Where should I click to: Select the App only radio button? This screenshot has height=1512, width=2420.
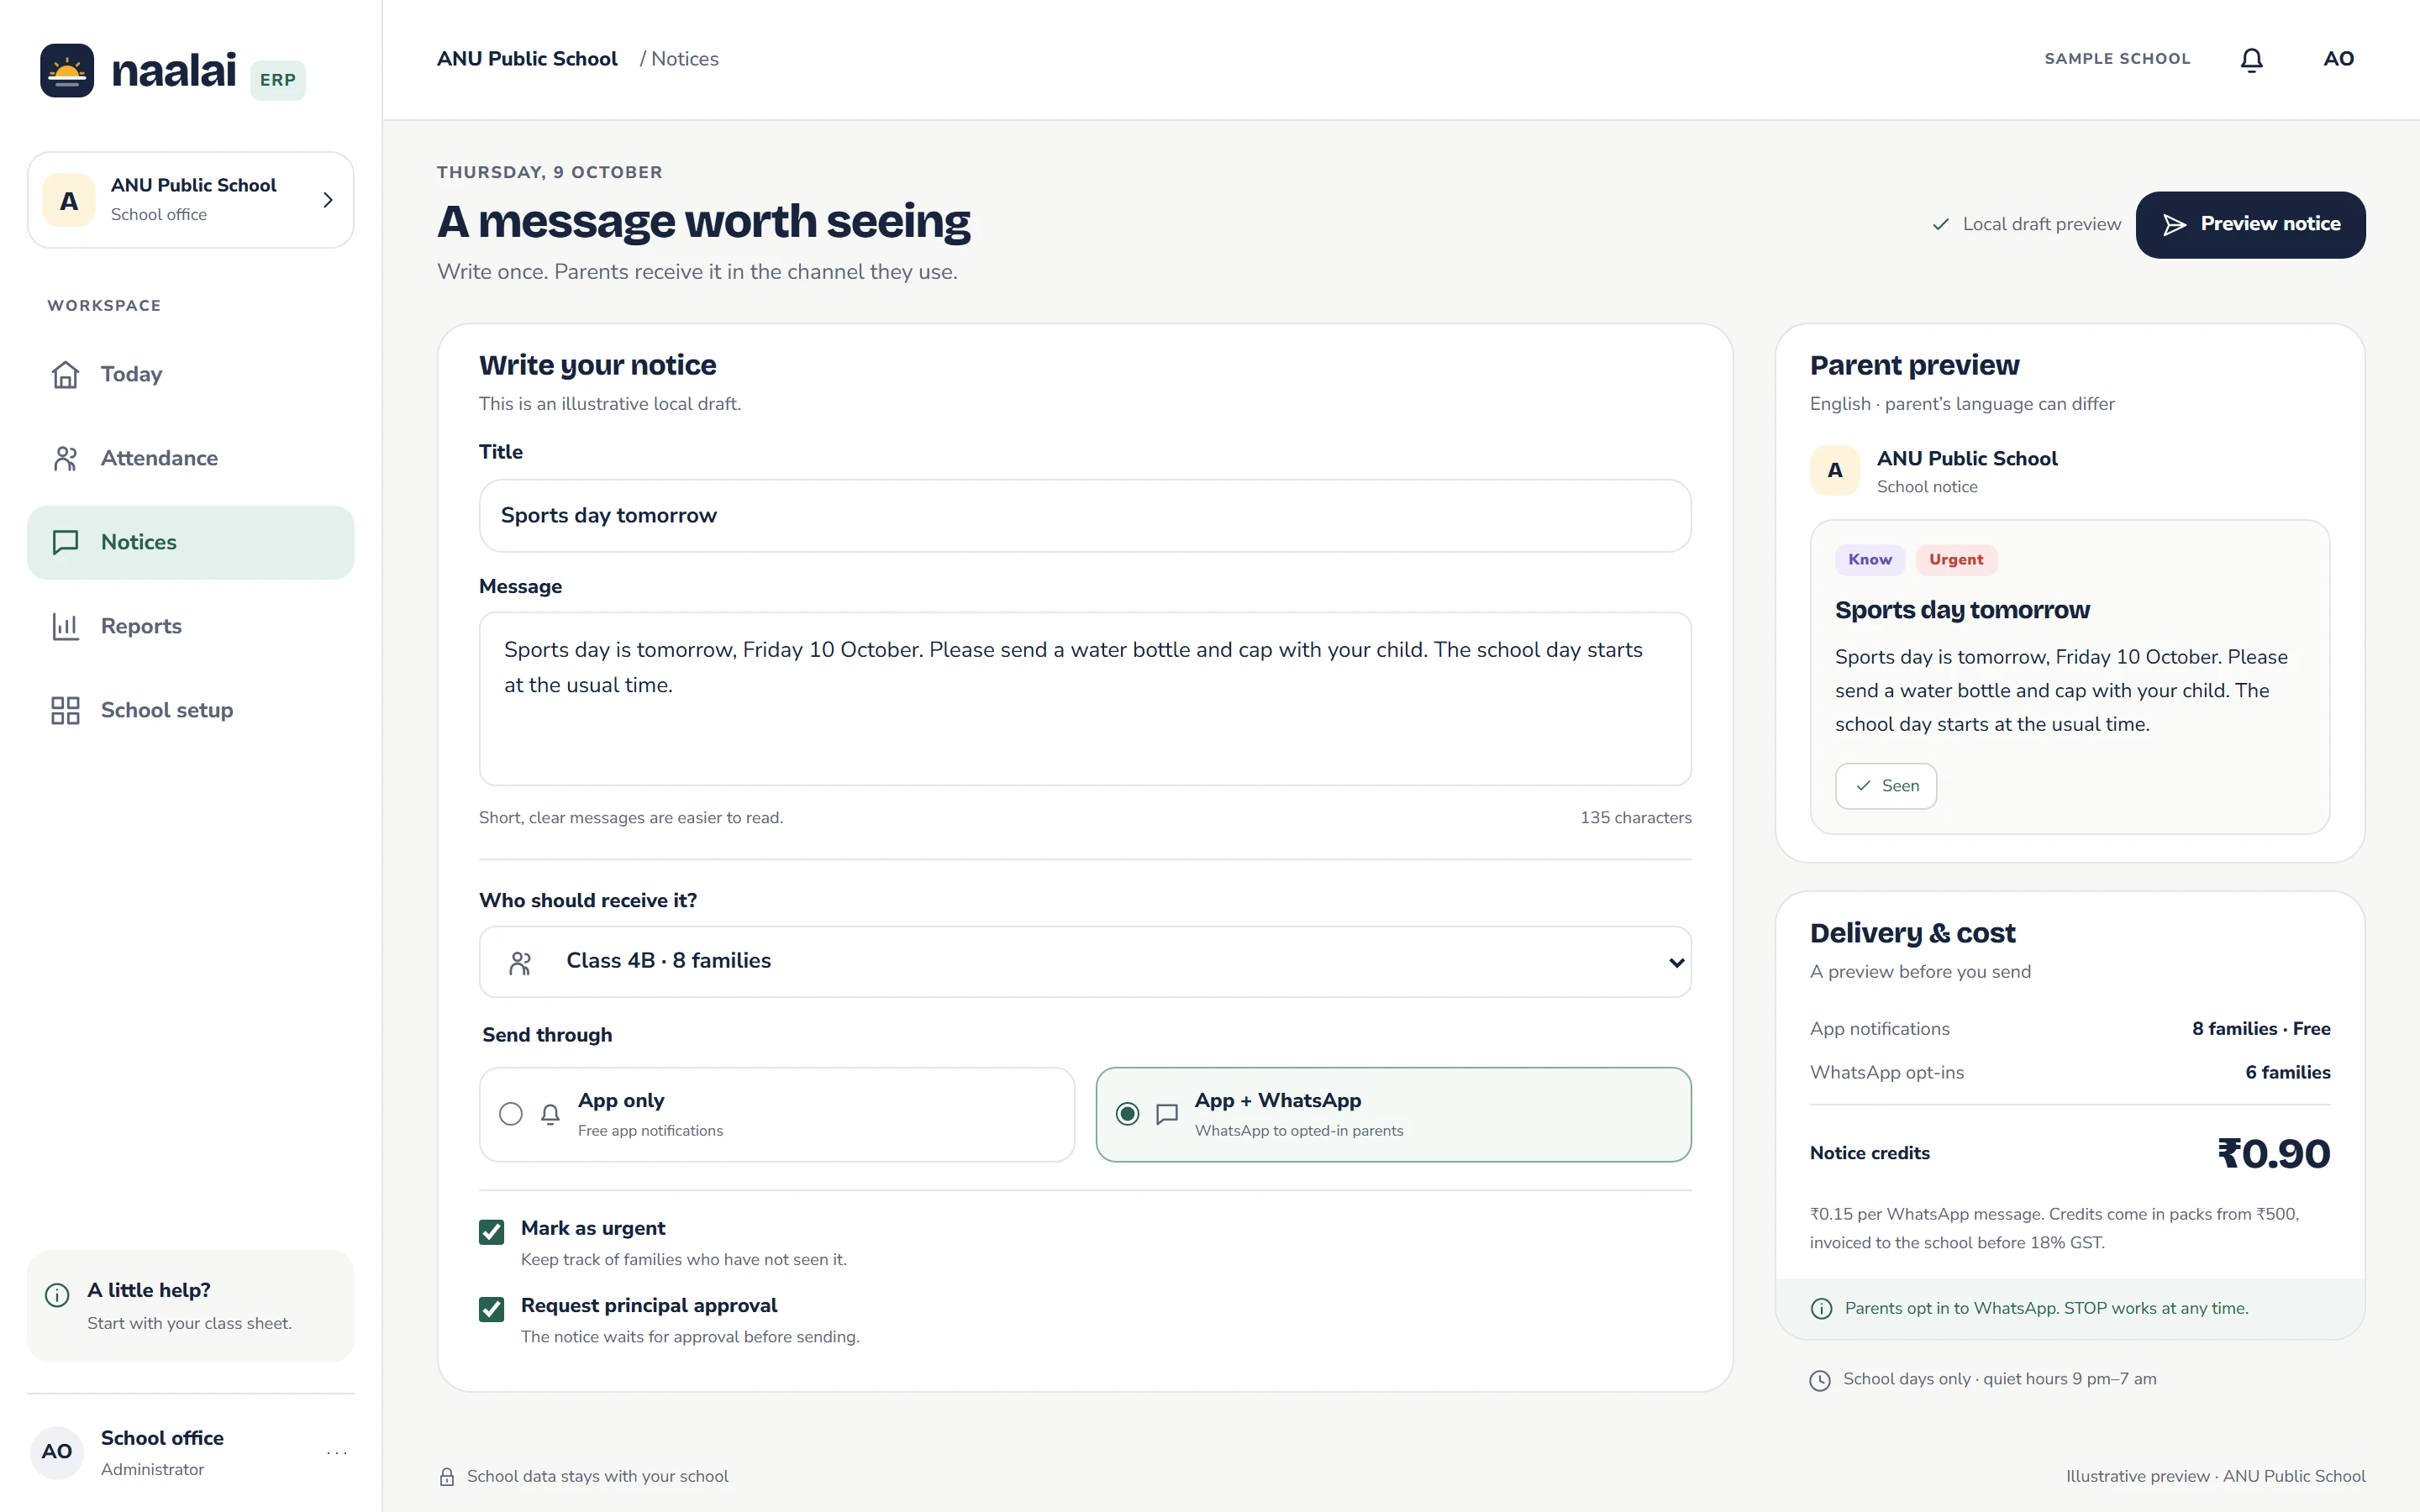(x=510, y=1114)
